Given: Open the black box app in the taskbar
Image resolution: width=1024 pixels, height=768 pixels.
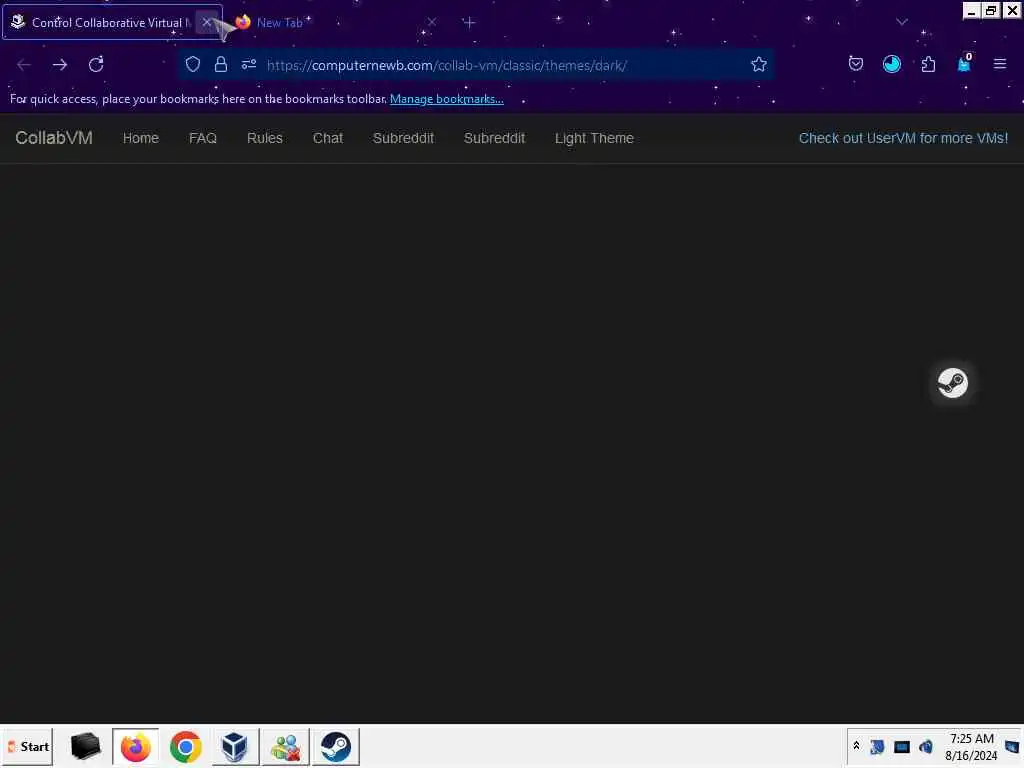Looking at the screenshot, I should tap(86, 746).
